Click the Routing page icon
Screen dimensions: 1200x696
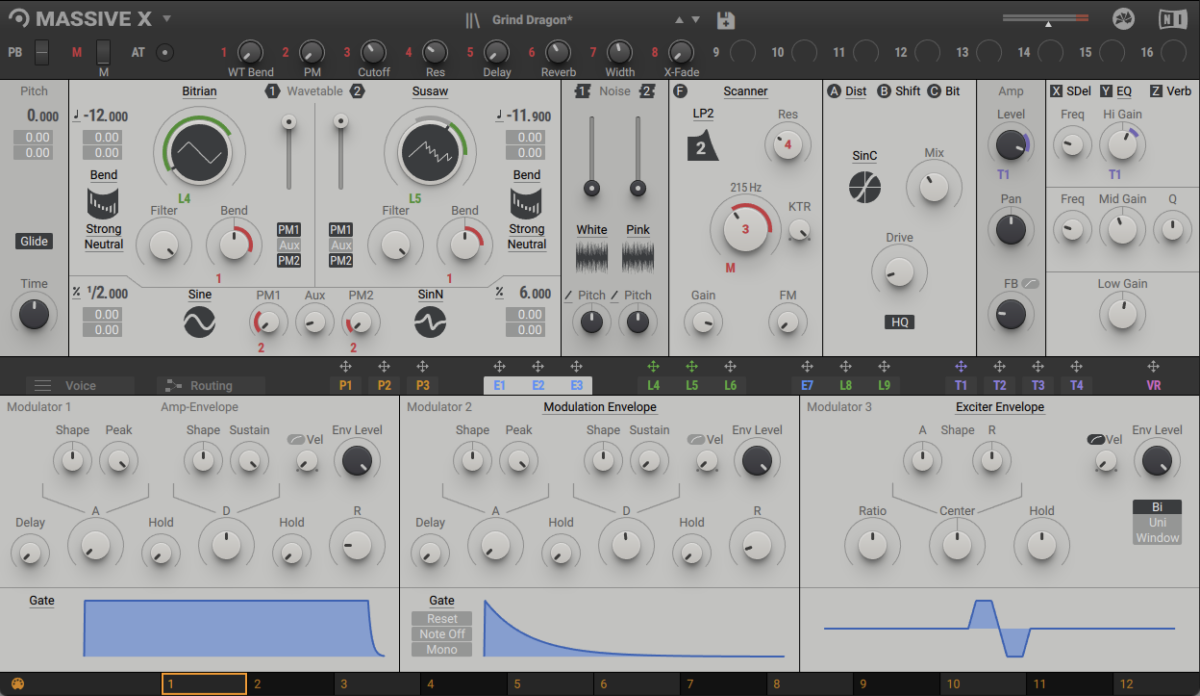[x=174, y=385]
